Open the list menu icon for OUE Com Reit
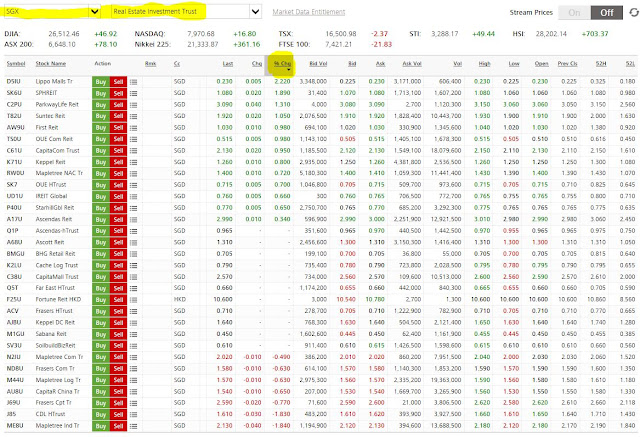Viewport: 640px width, 437px height. tap(133, 139)
